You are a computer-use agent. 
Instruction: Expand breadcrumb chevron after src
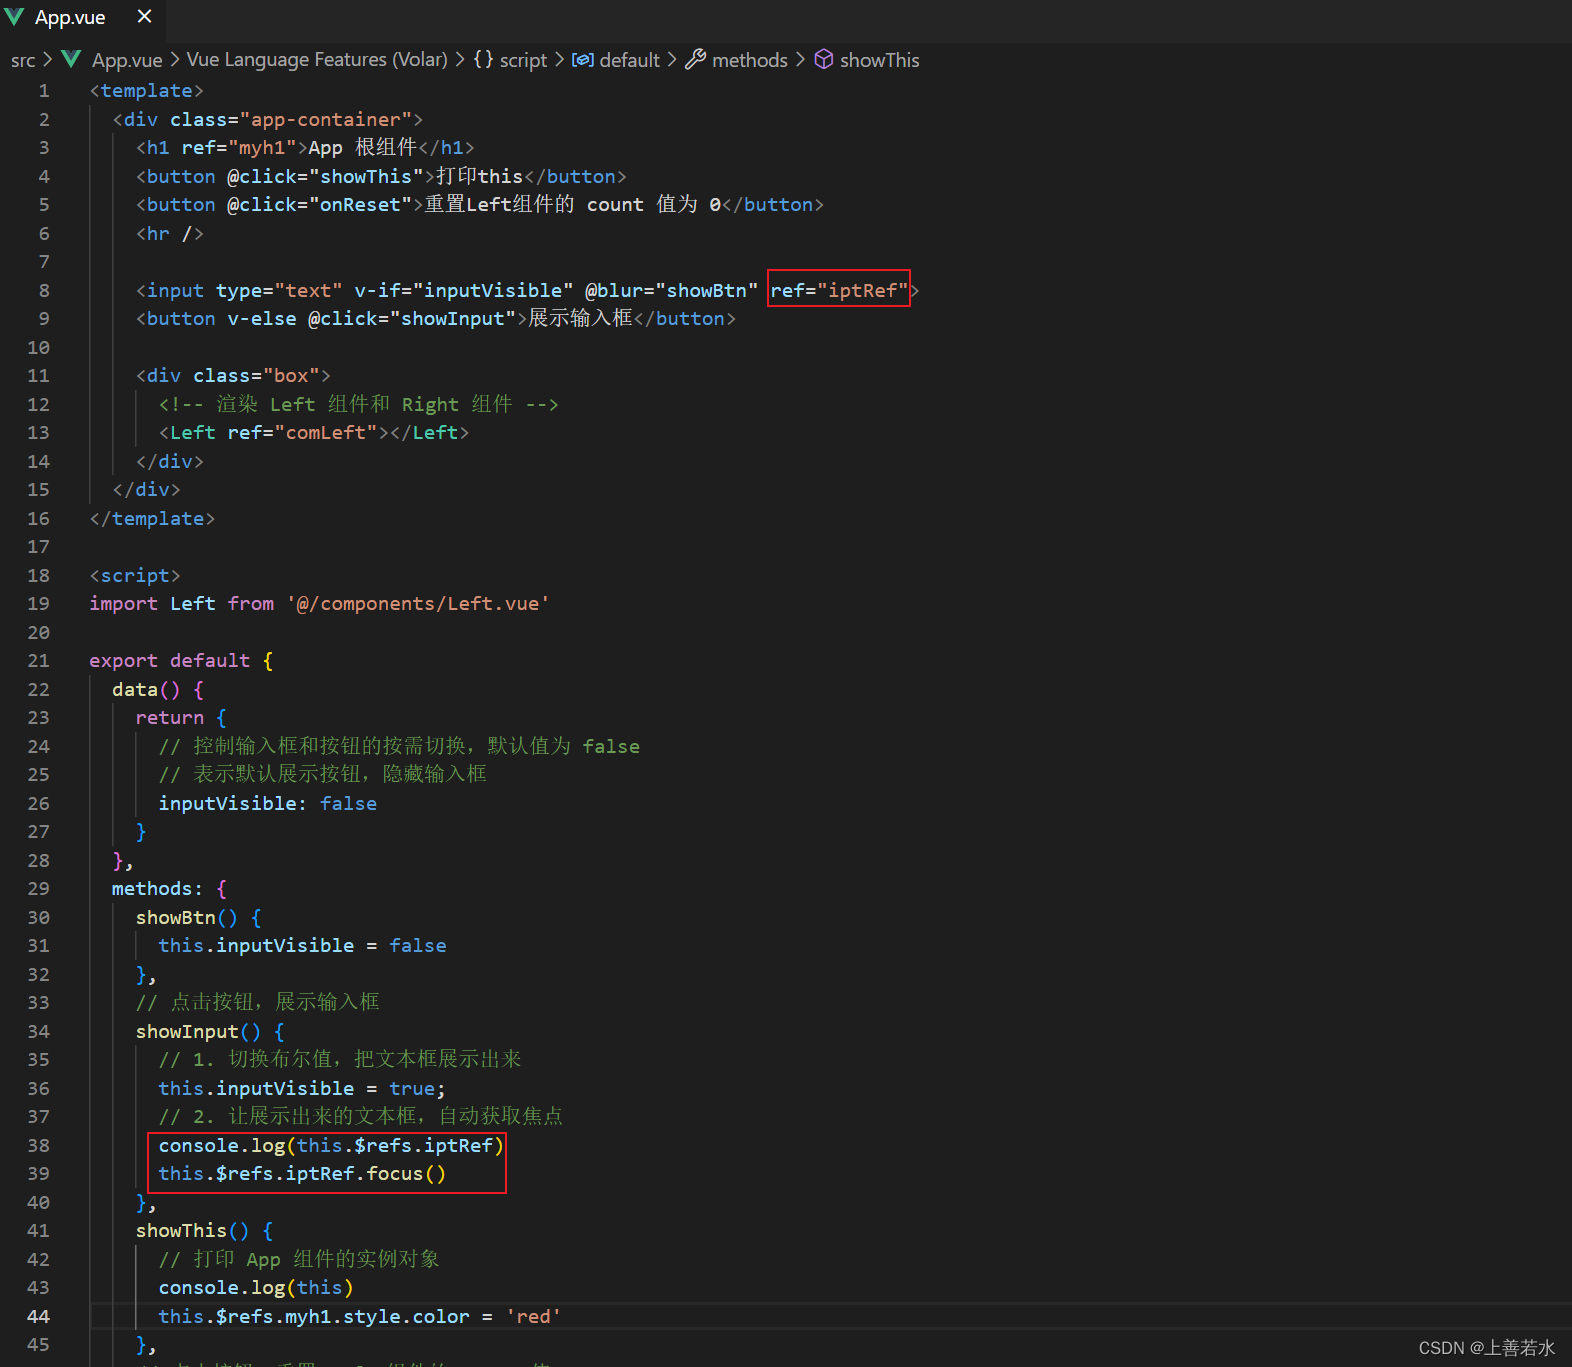tap(47, 60)
